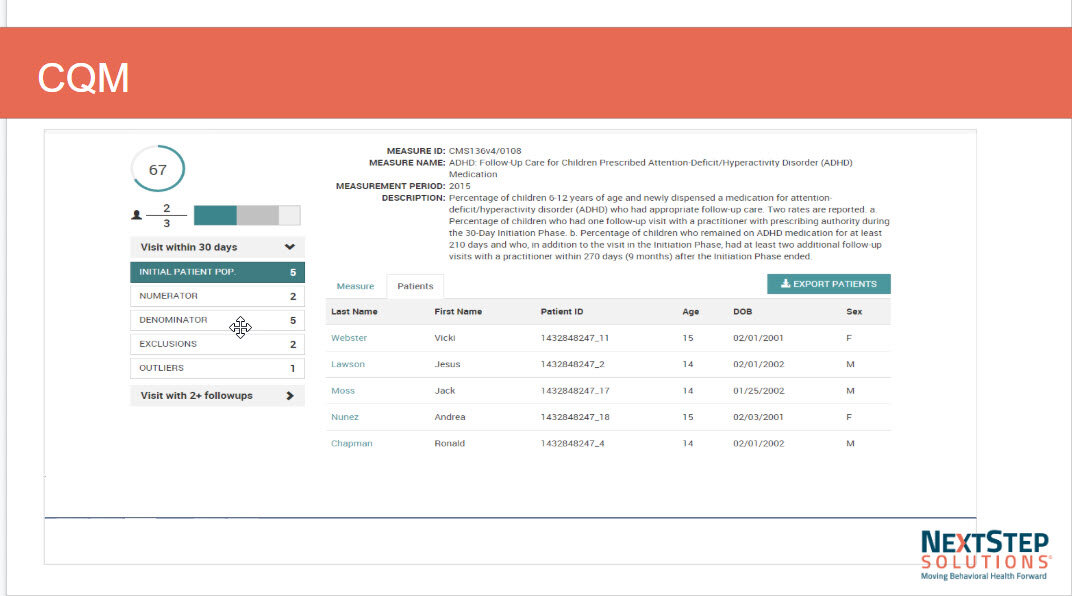1072x596 pixels.
Task: Open patient Lawson's record link
Action: (348, 364)
